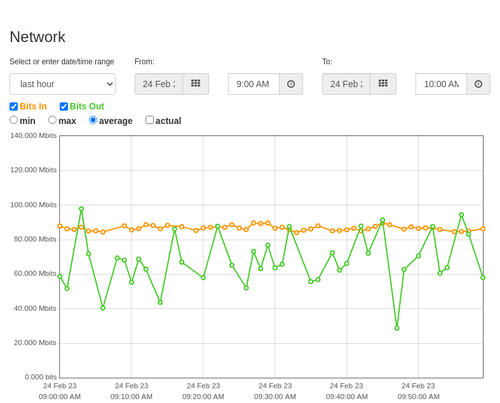Viewport: 500px width, 403px height.
Task: Click the Bits In orange label
Action: point(33,106)
